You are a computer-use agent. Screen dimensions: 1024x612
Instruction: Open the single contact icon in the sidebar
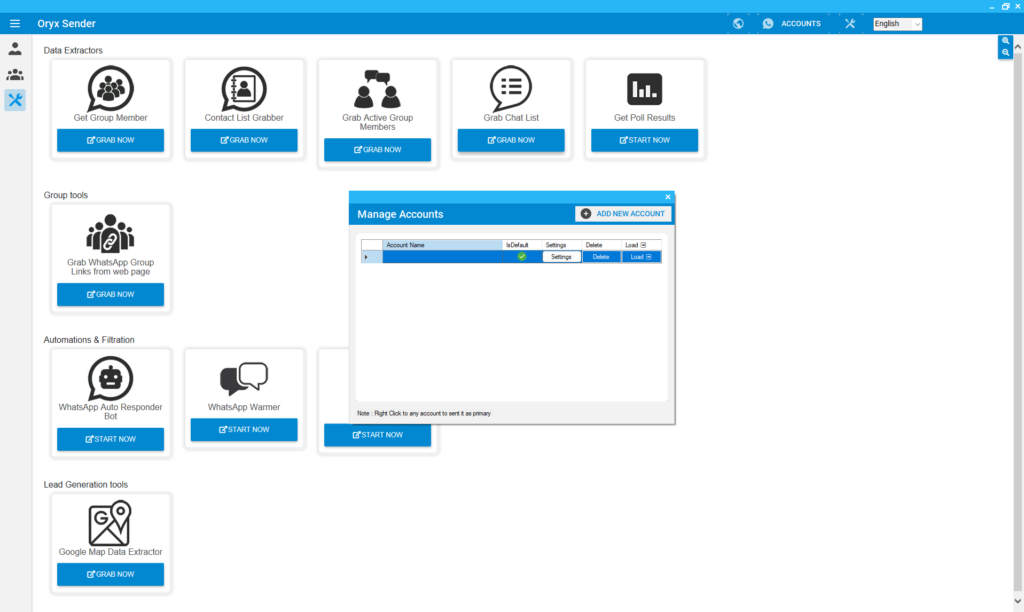click(14, 48)
